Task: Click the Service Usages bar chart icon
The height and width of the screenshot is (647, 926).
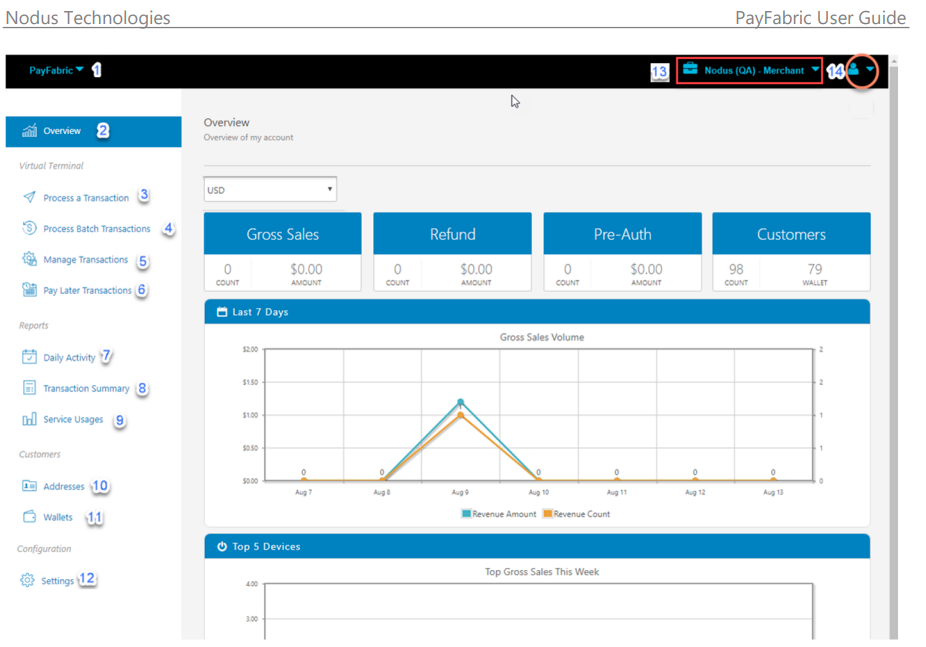Action: [x=29, y=420]
